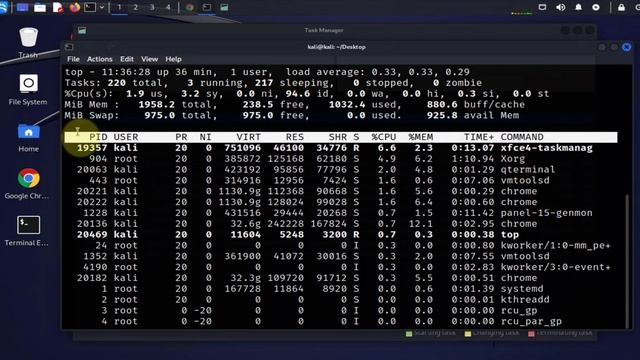Select terminal window button in the panel
640x360 pixels.
[x=207, y=7]
